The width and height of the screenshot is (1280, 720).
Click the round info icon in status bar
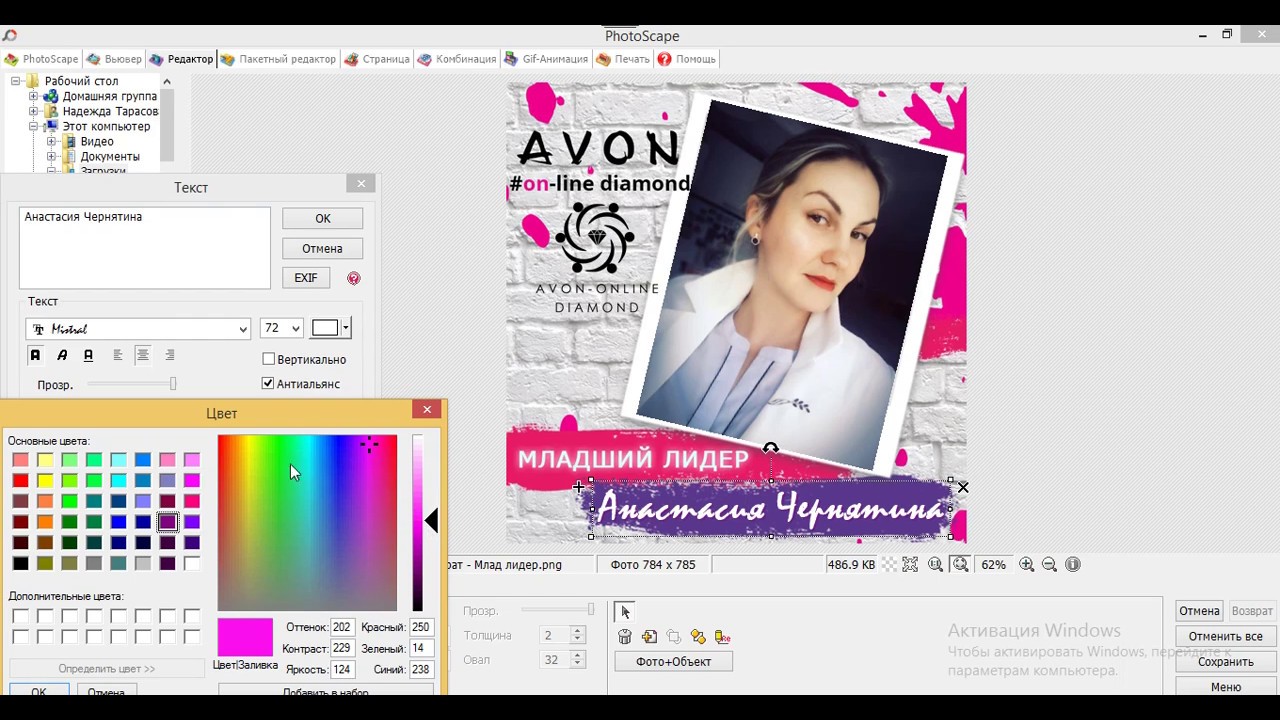coord(1073,564)
